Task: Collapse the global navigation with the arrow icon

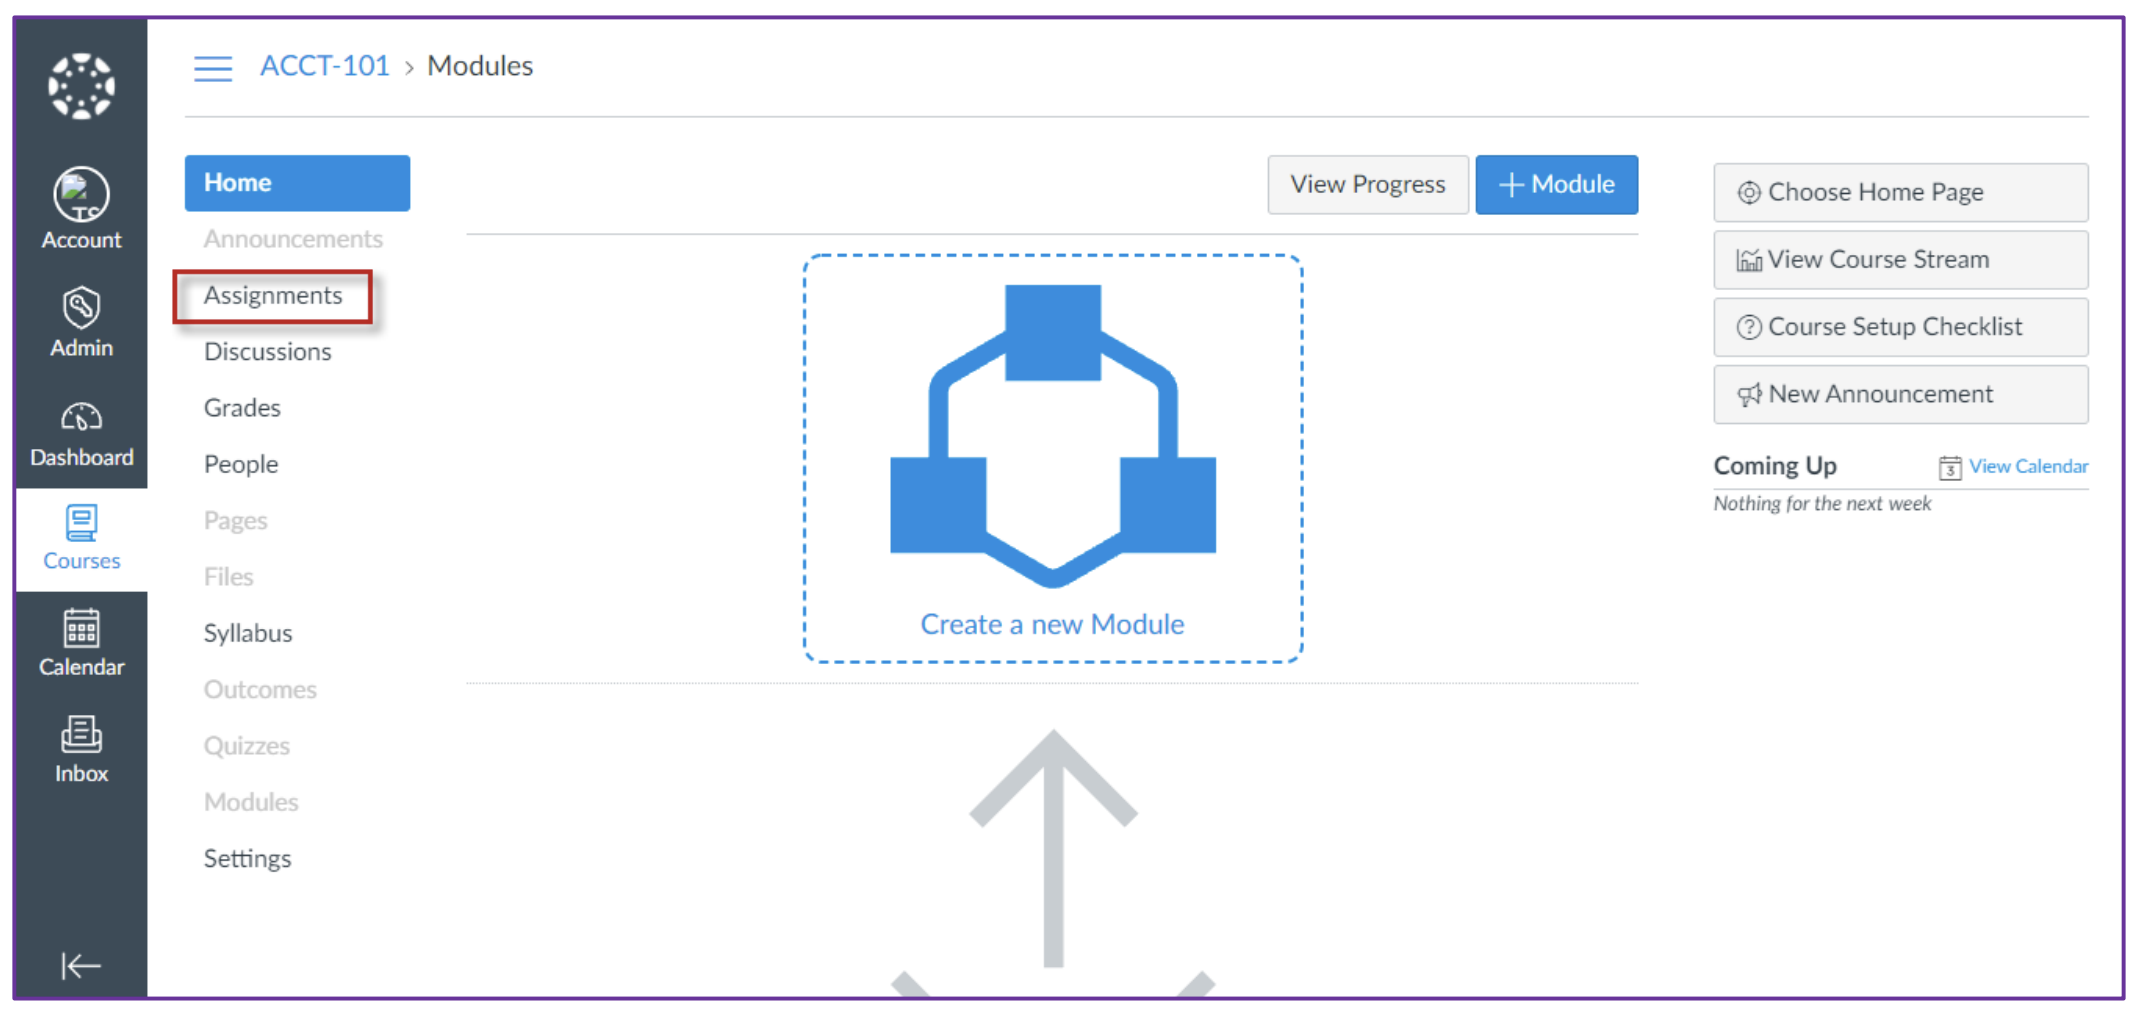Action: click(81, 966)
